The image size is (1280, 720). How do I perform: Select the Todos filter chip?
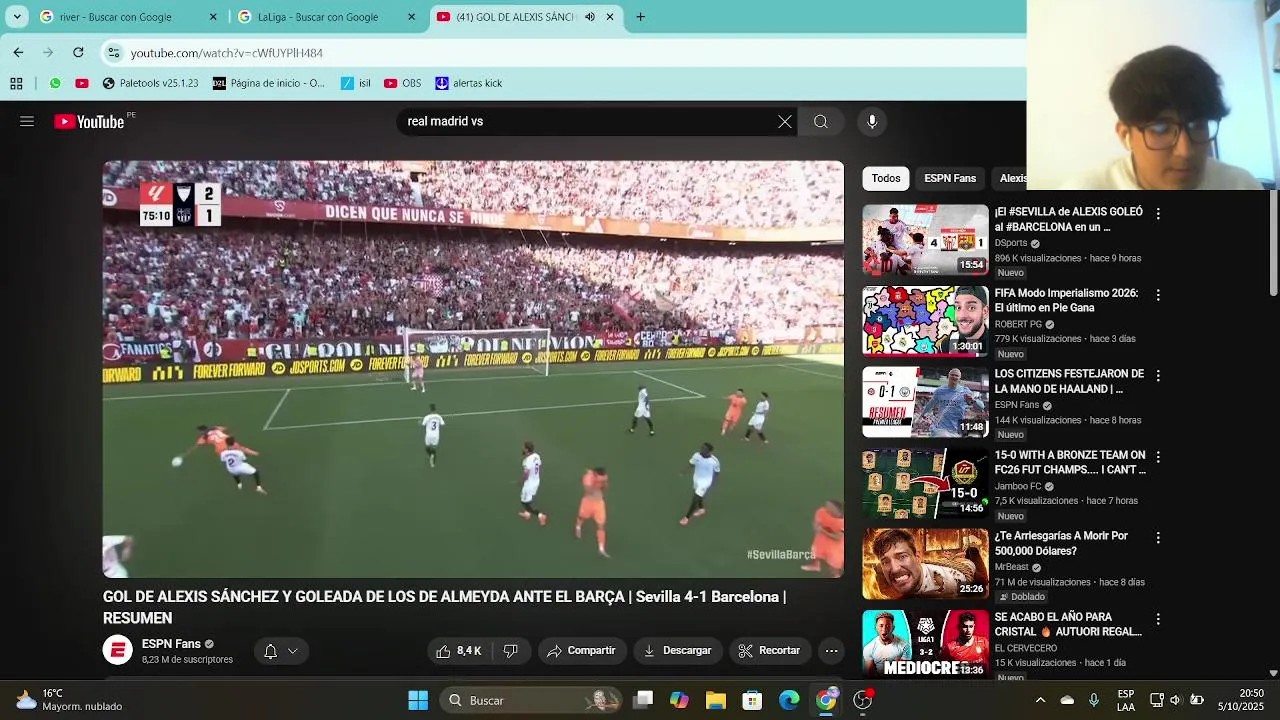point(886,178)
